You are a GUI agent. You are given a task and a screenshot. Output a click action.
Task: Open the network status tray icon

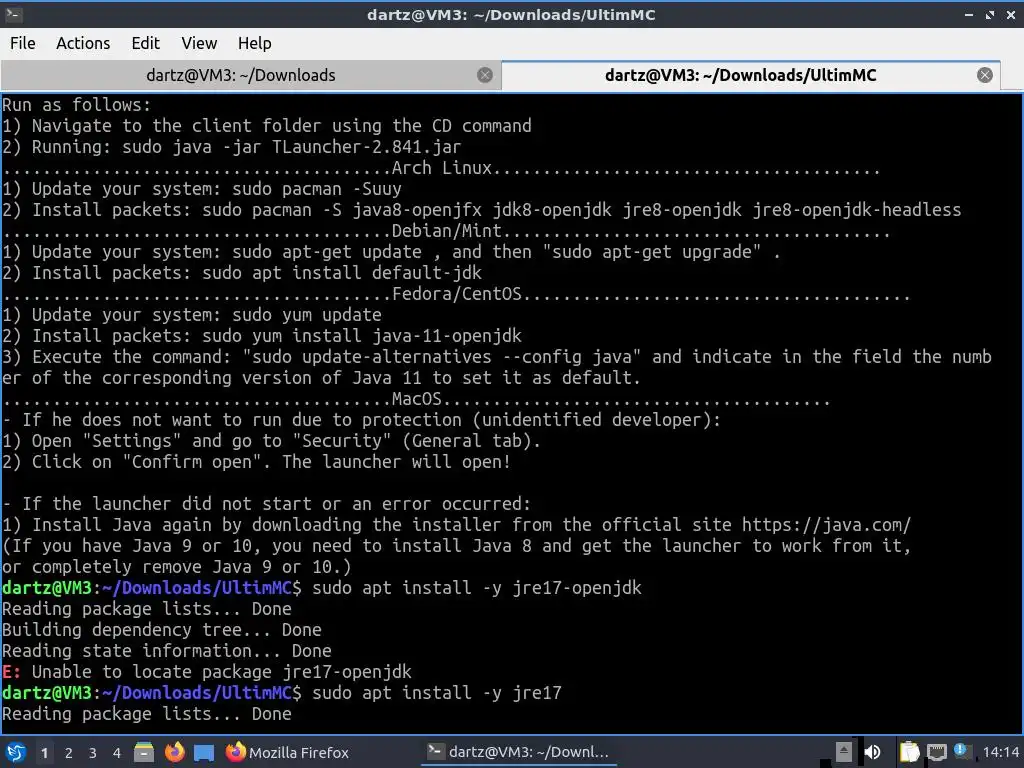tap(936, 752)
